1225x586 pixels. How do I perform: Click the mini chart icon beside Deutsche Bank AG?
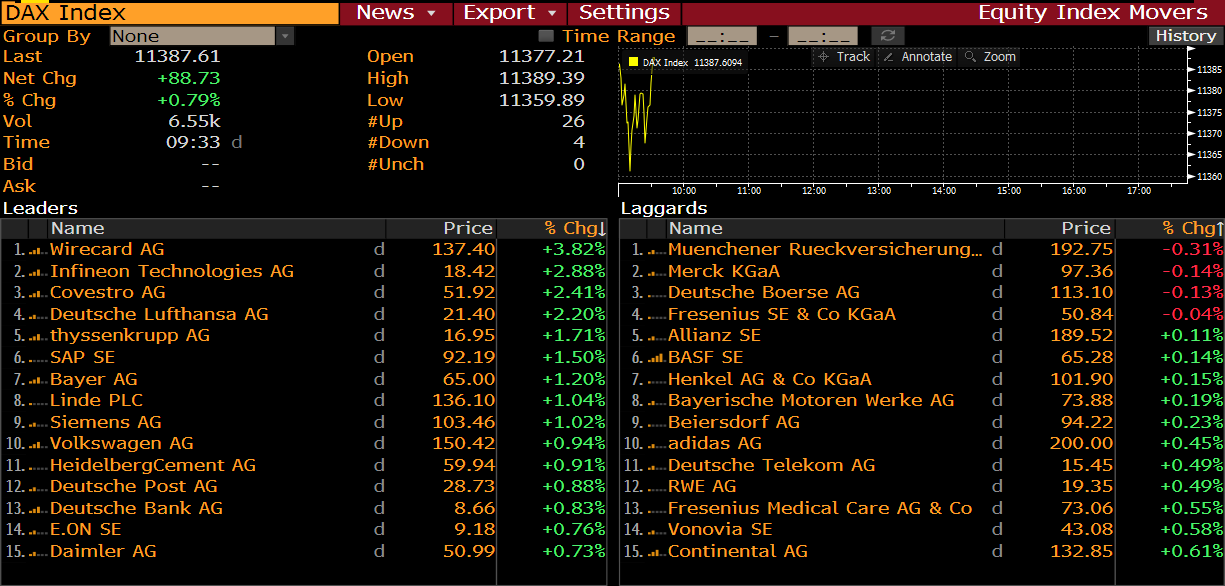(x=39, y=509)
